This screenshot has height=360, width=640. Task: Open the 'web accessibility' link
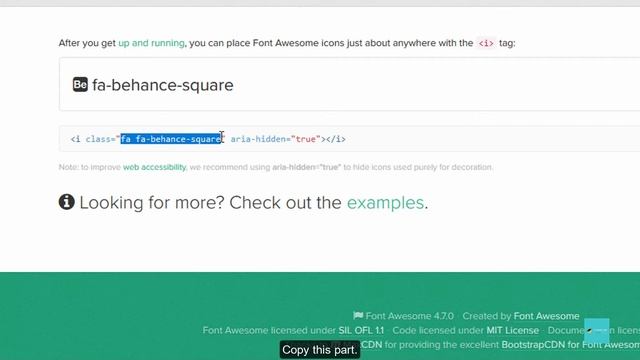[x=154, y=167]
